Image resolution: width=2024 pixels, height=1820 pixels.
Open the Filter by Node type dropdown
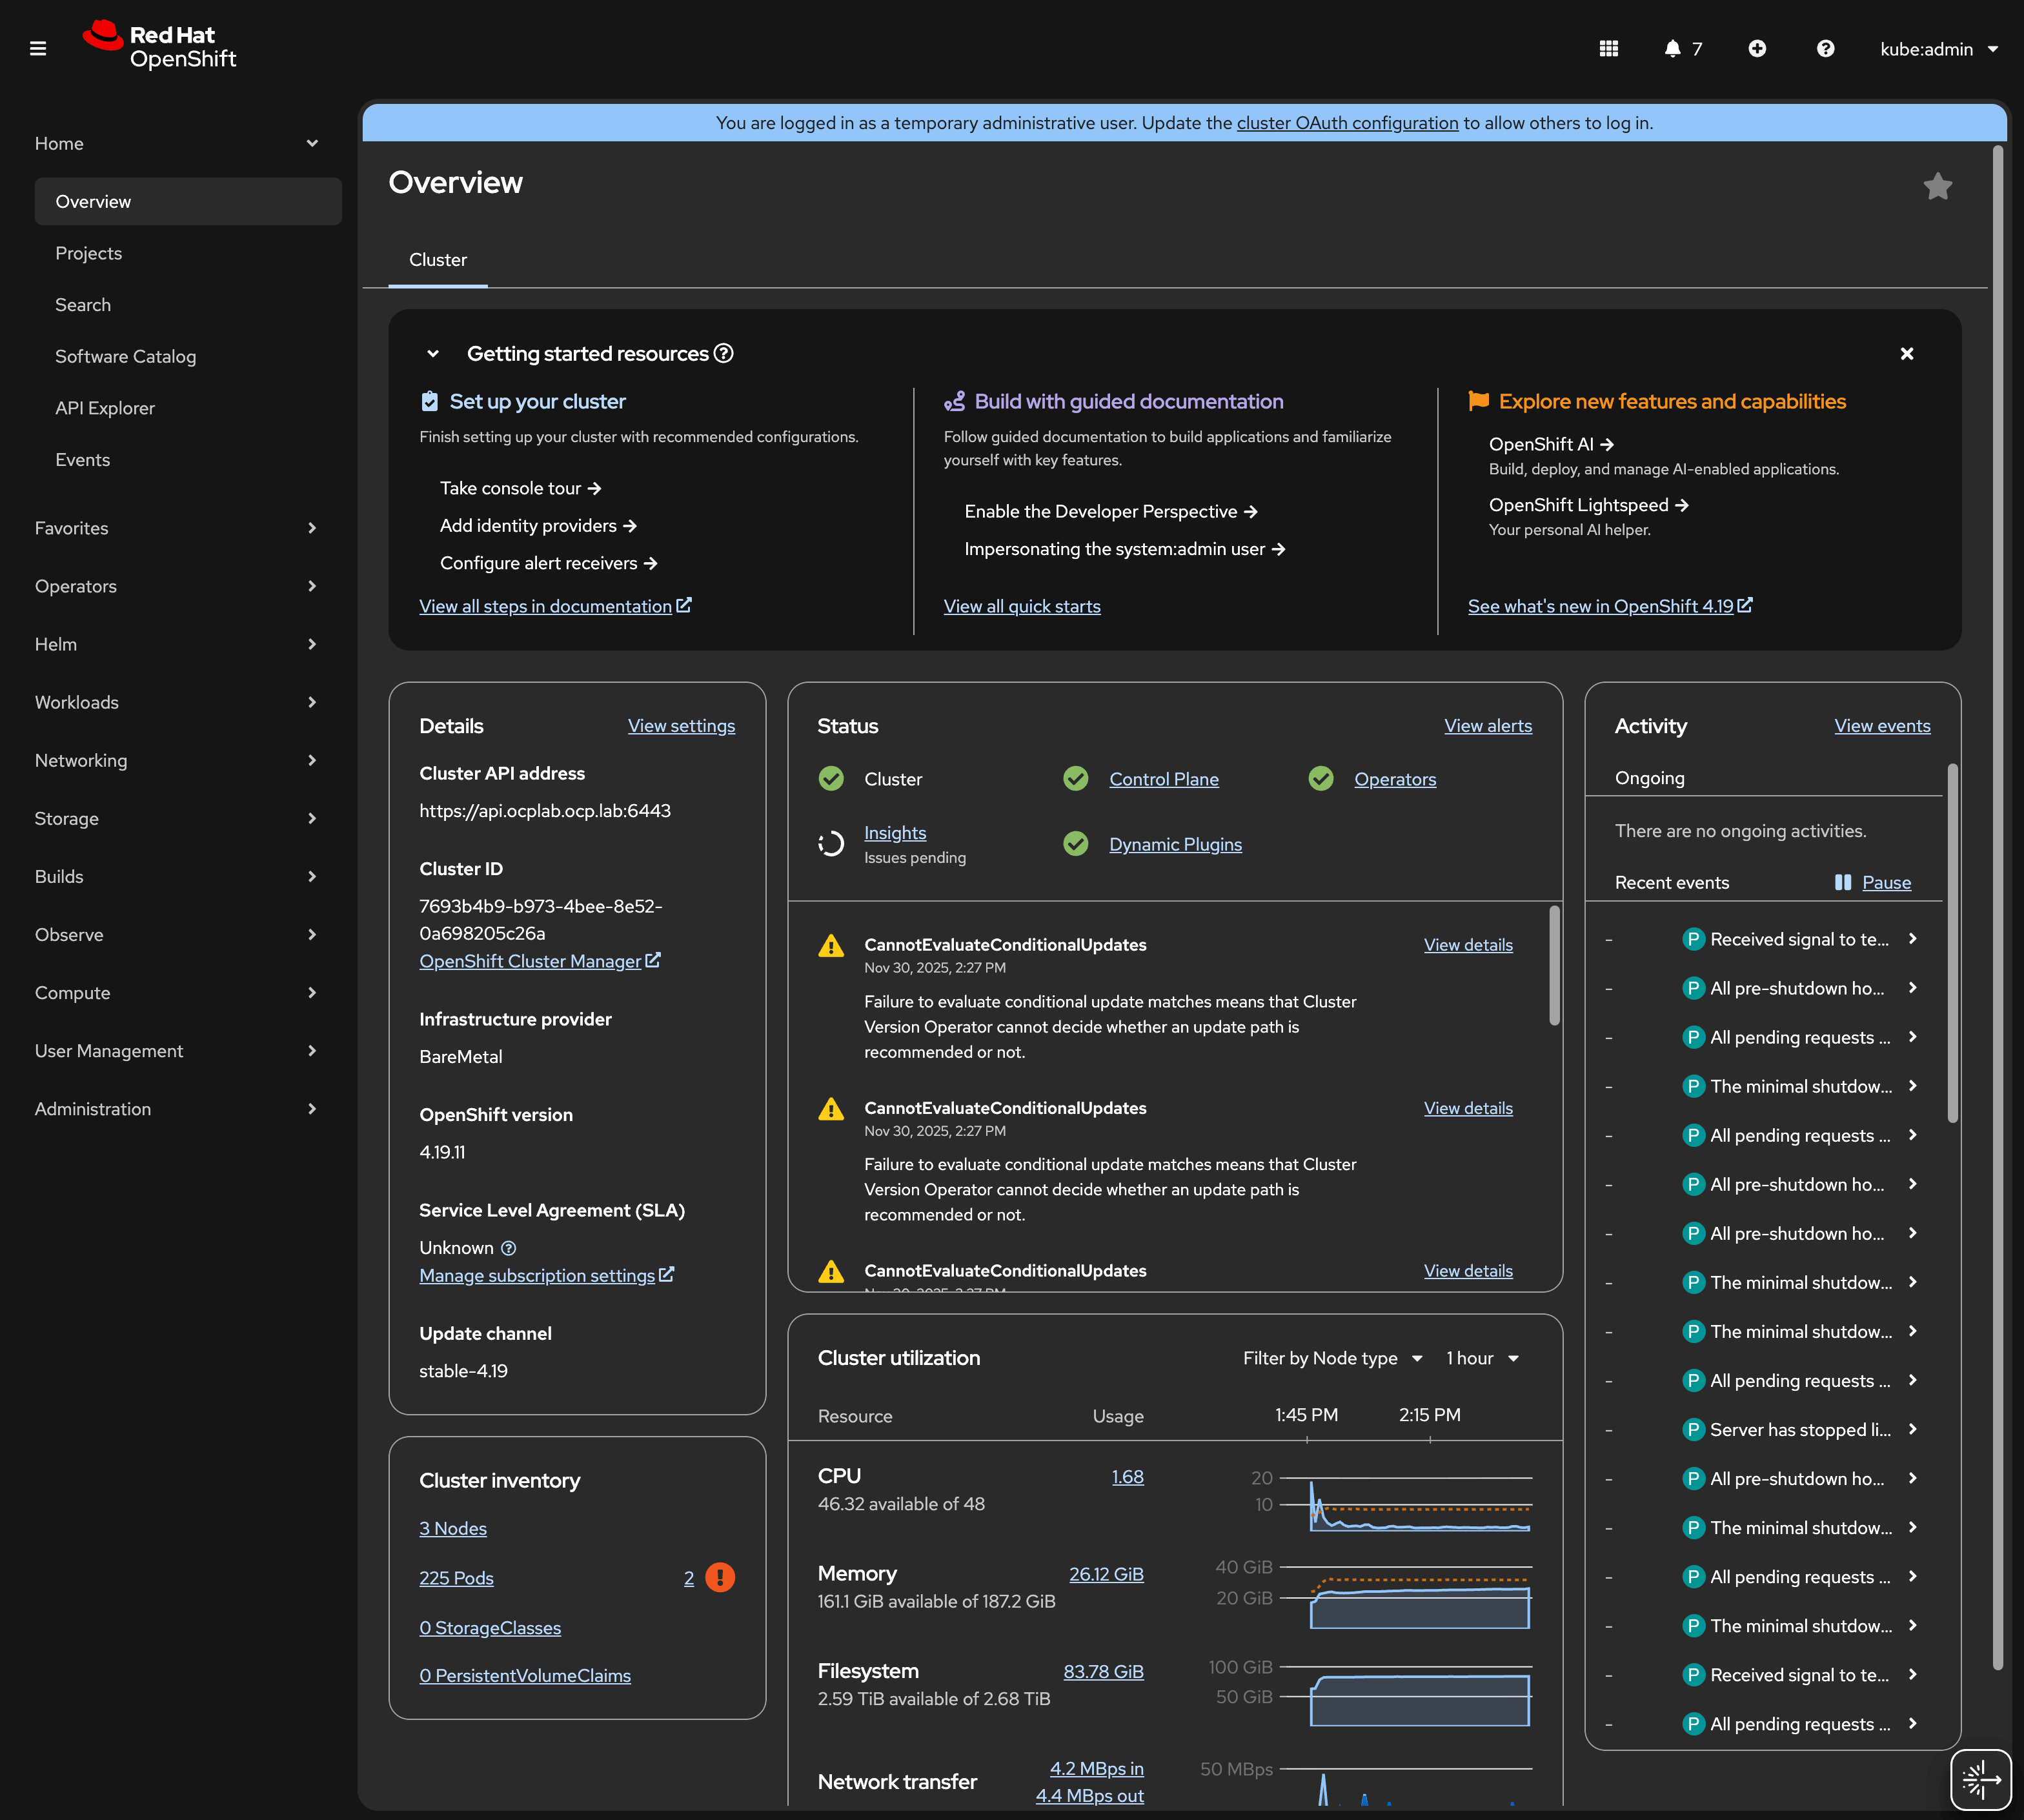click(x=1333, y=1358)
